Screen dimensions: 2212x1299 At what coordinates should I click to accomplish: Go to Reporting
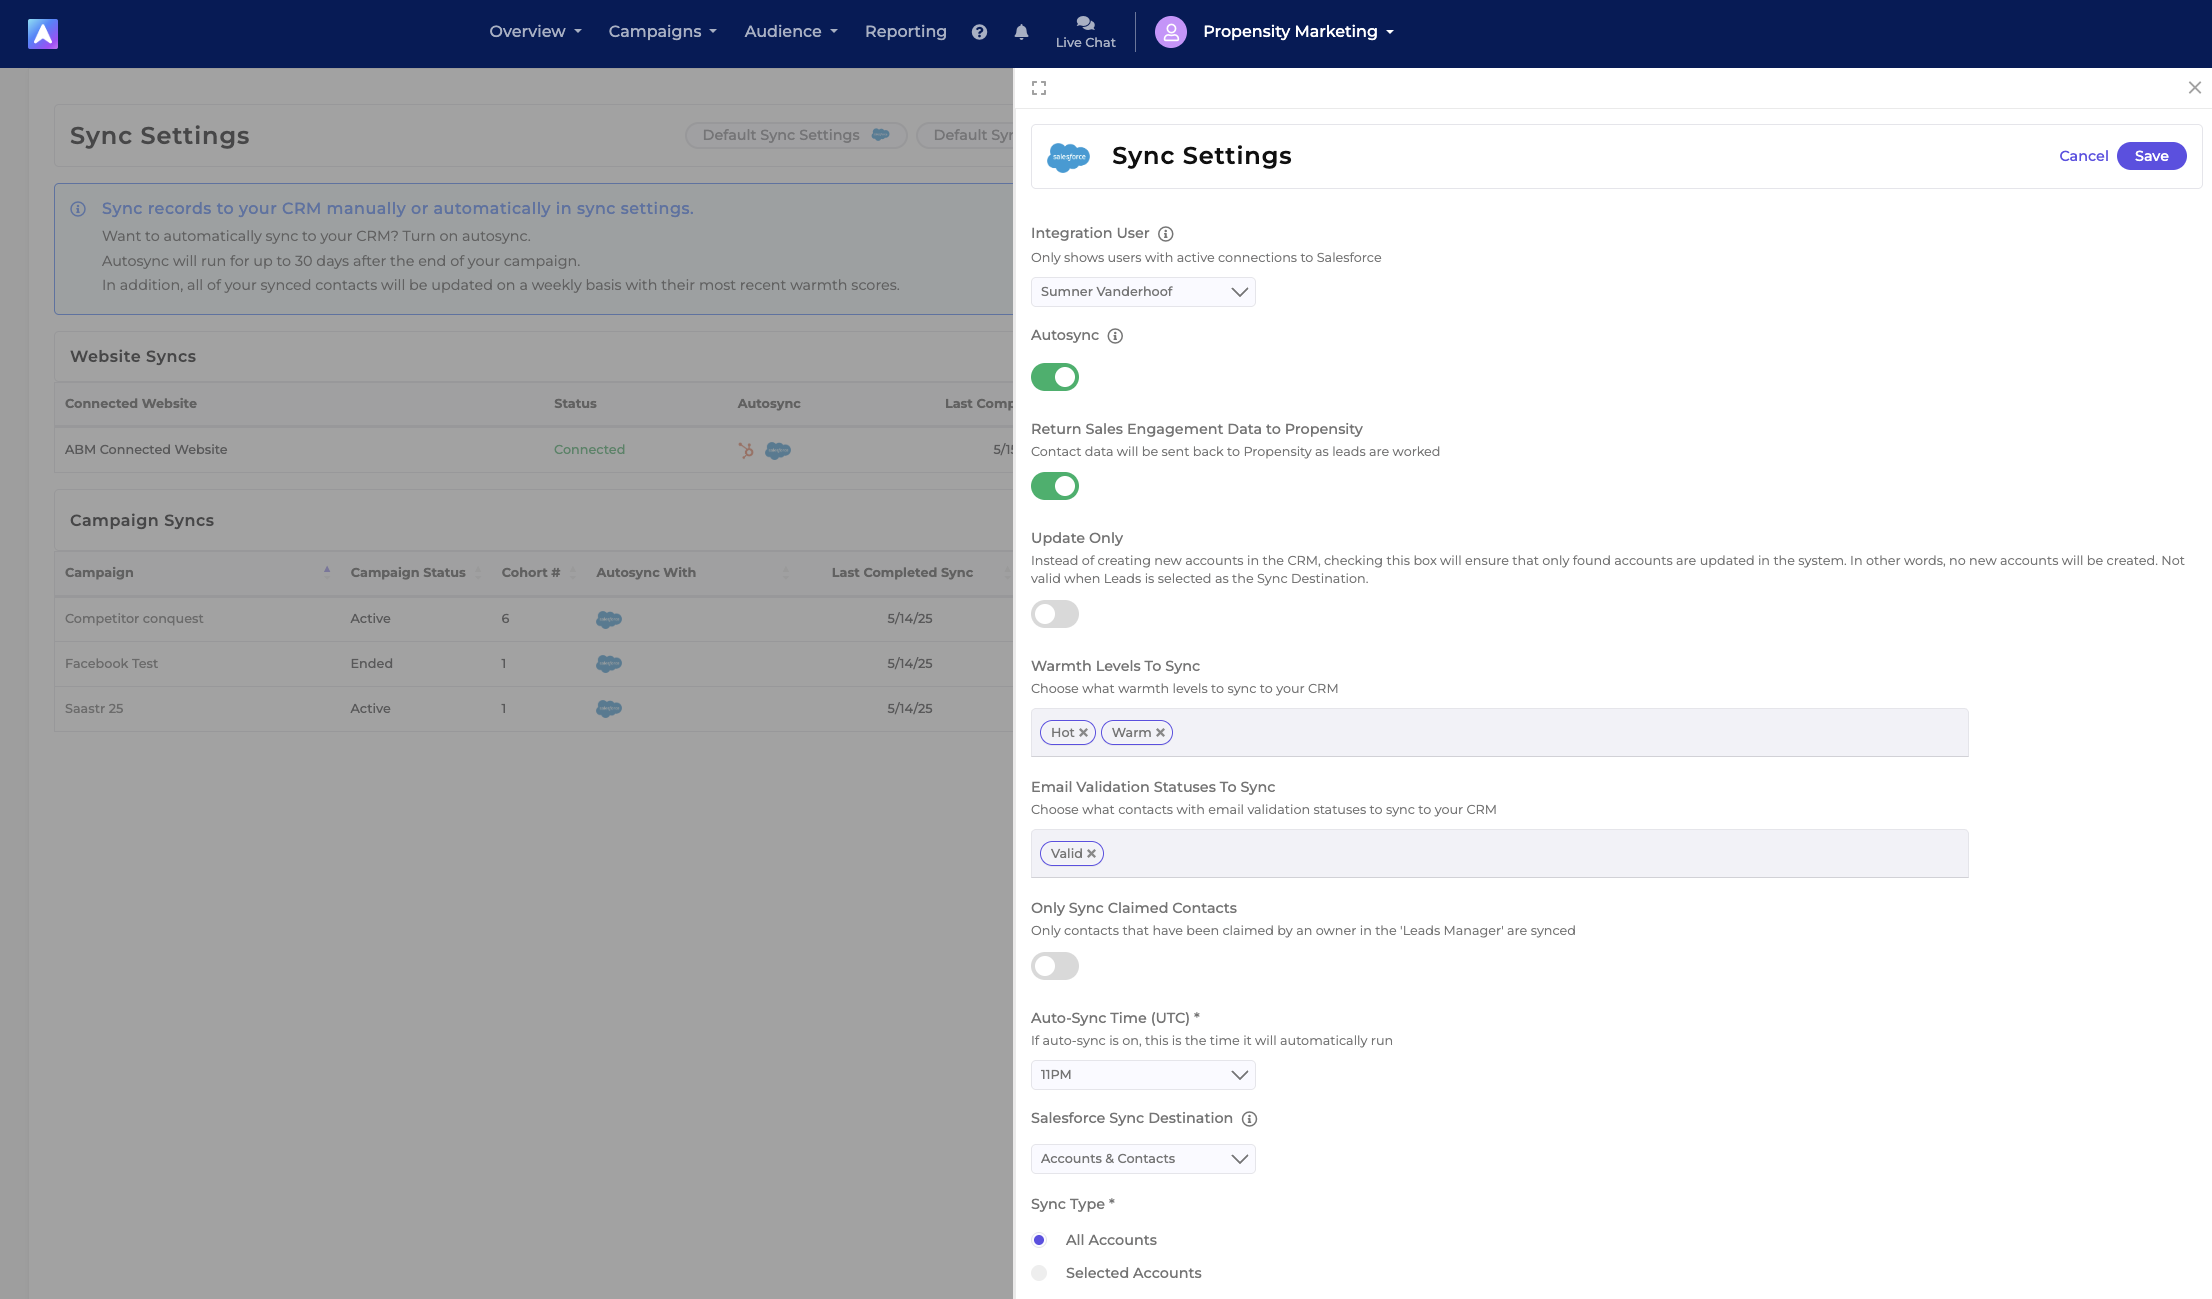point(905,32)
